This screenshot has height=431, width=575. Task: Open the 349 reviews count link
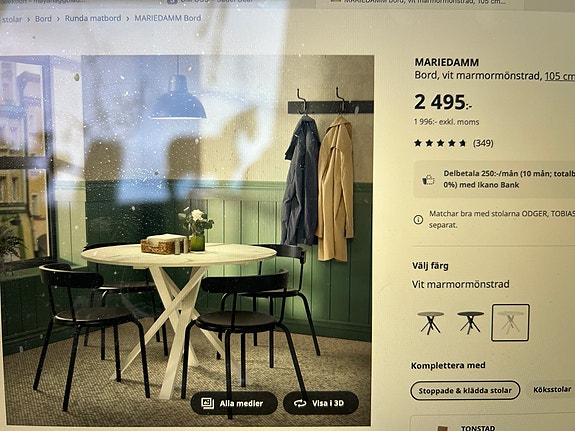pyautogui.click(x=483, y=143)
